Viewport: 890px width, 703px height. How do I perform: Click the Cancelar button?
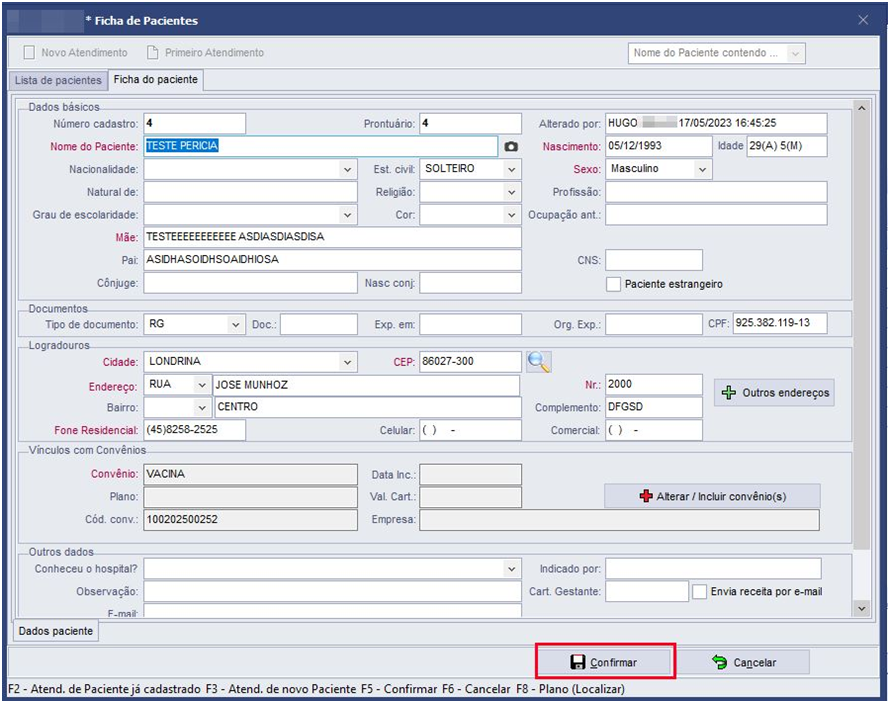[744, 662]
